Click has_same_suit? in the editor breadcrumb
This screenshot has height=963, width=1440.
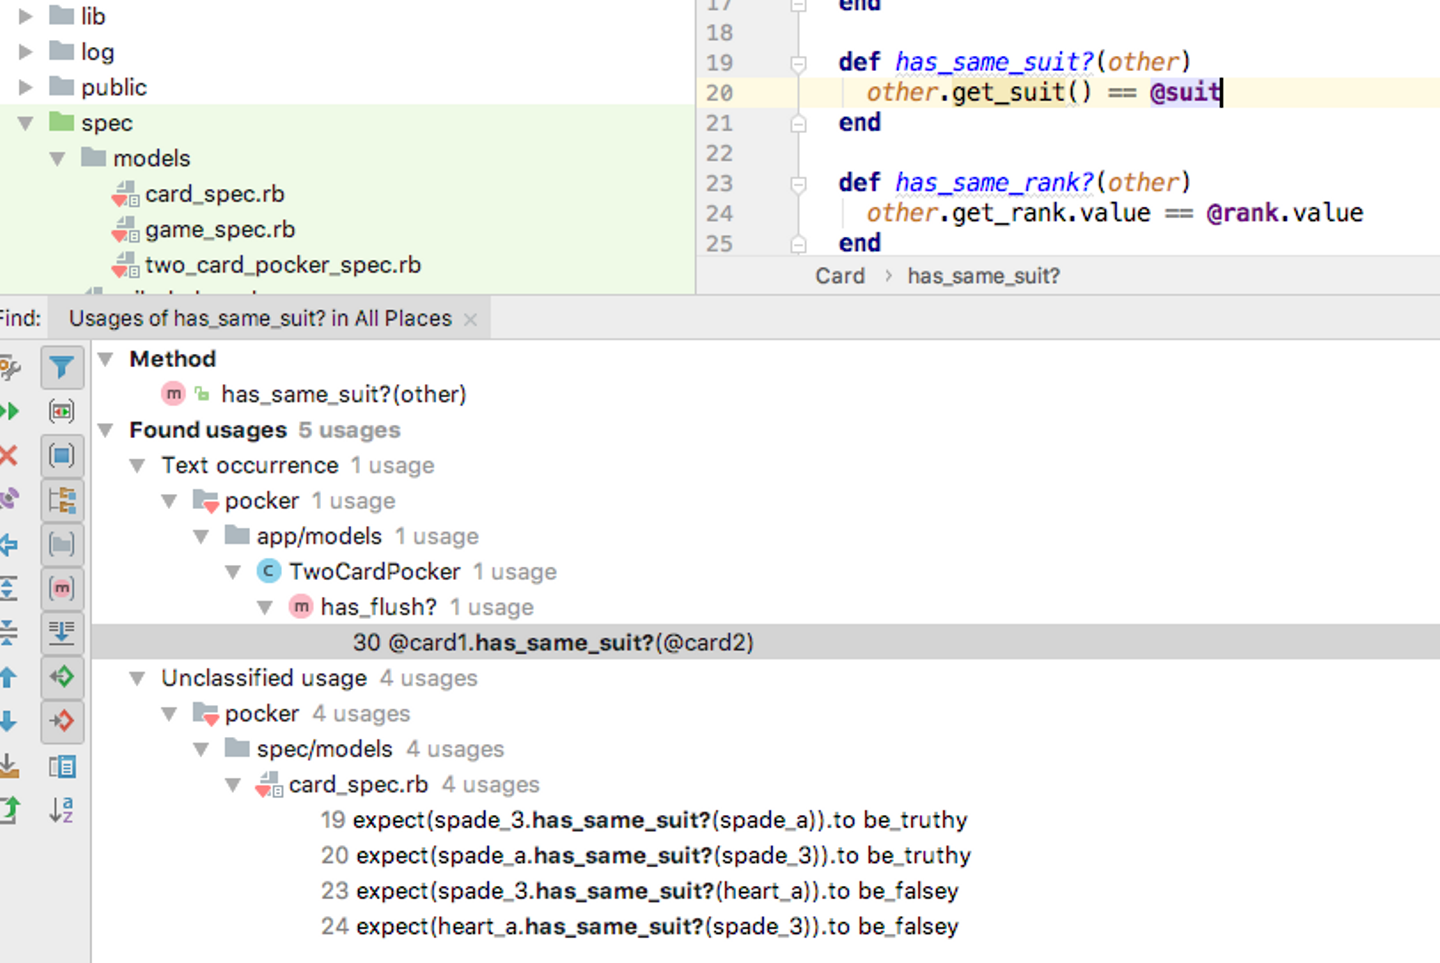click(x=983, y=276)
